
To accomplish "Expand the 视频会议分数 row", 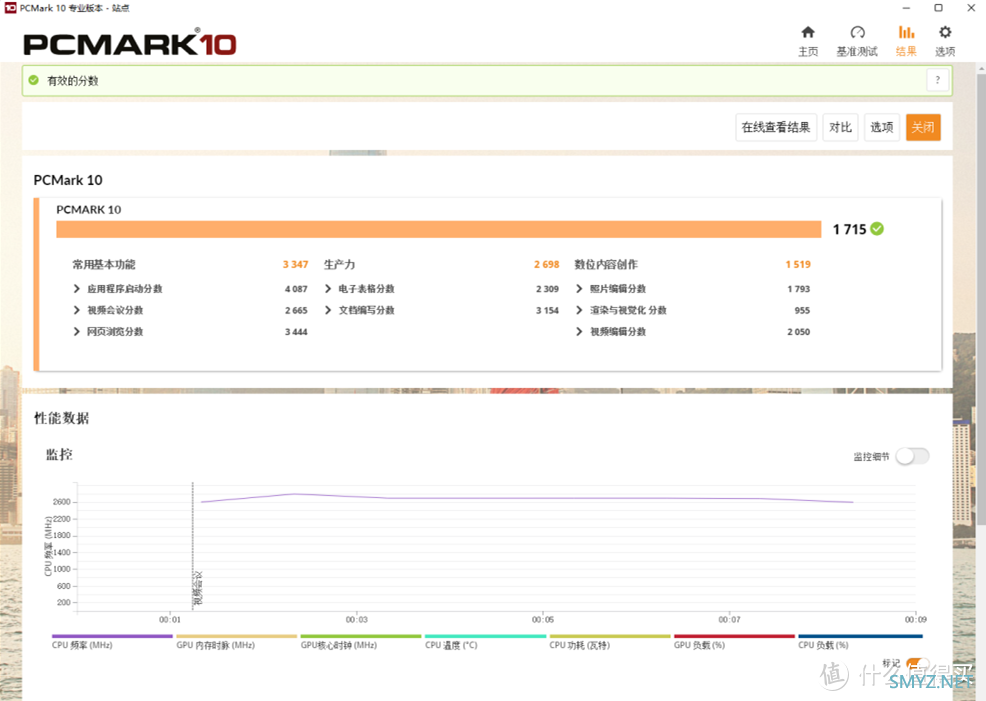I will [x=77, y=310].
